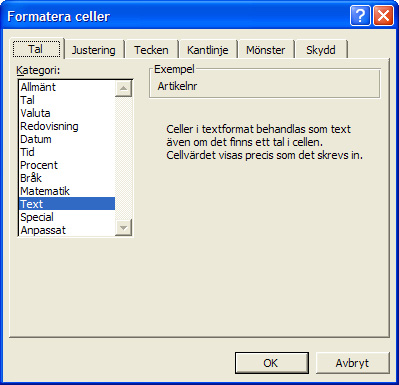This screenshot has width=399, height=385.
Task: Open the Tecken tab
Action: [151, 50]
